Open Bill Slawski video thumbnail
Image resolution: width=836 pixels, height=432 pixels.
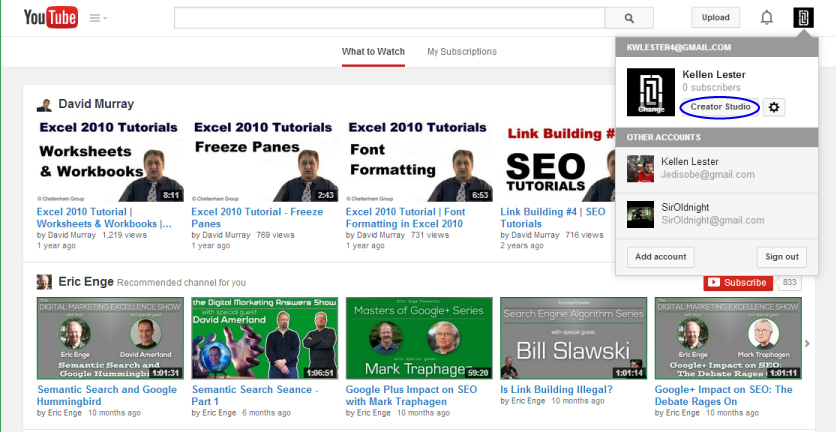coord(574,338)
